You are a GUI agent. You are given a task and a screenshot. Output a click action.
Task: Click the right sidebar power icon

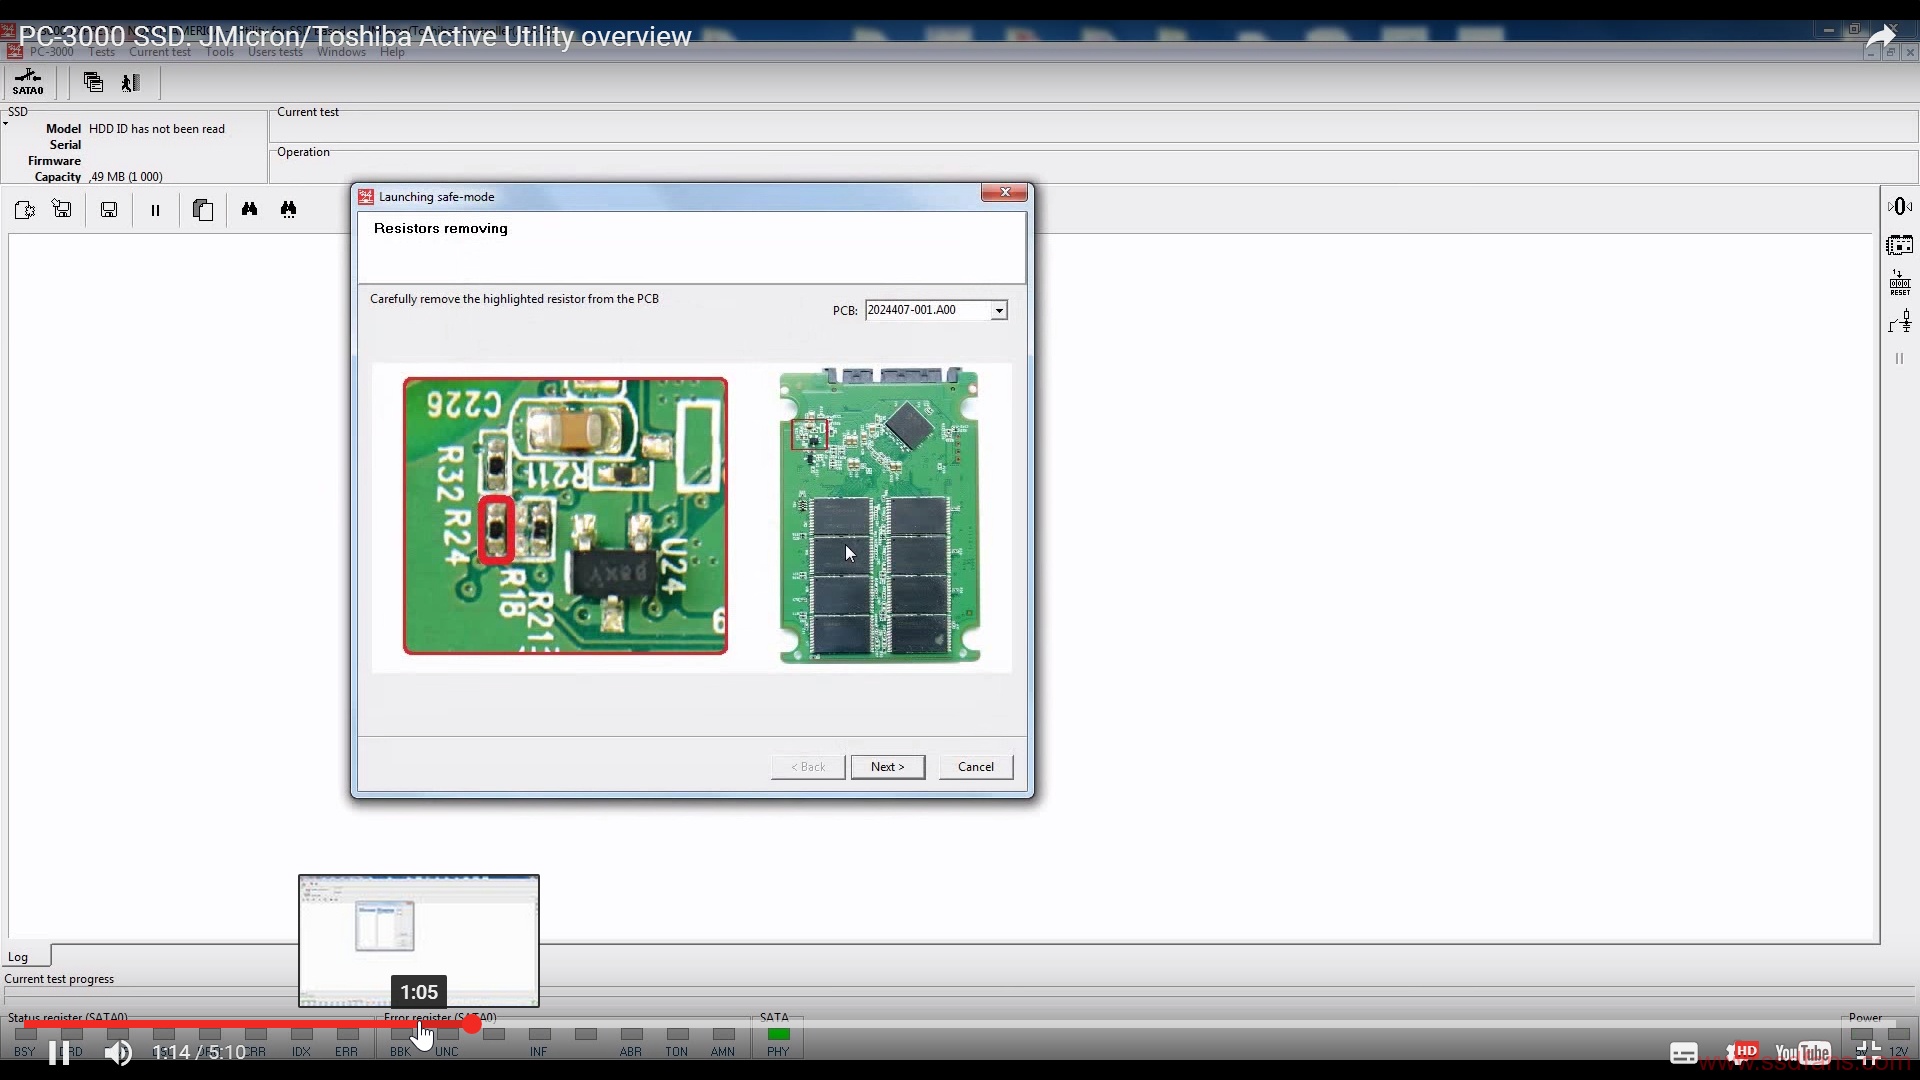[1900, 206]
